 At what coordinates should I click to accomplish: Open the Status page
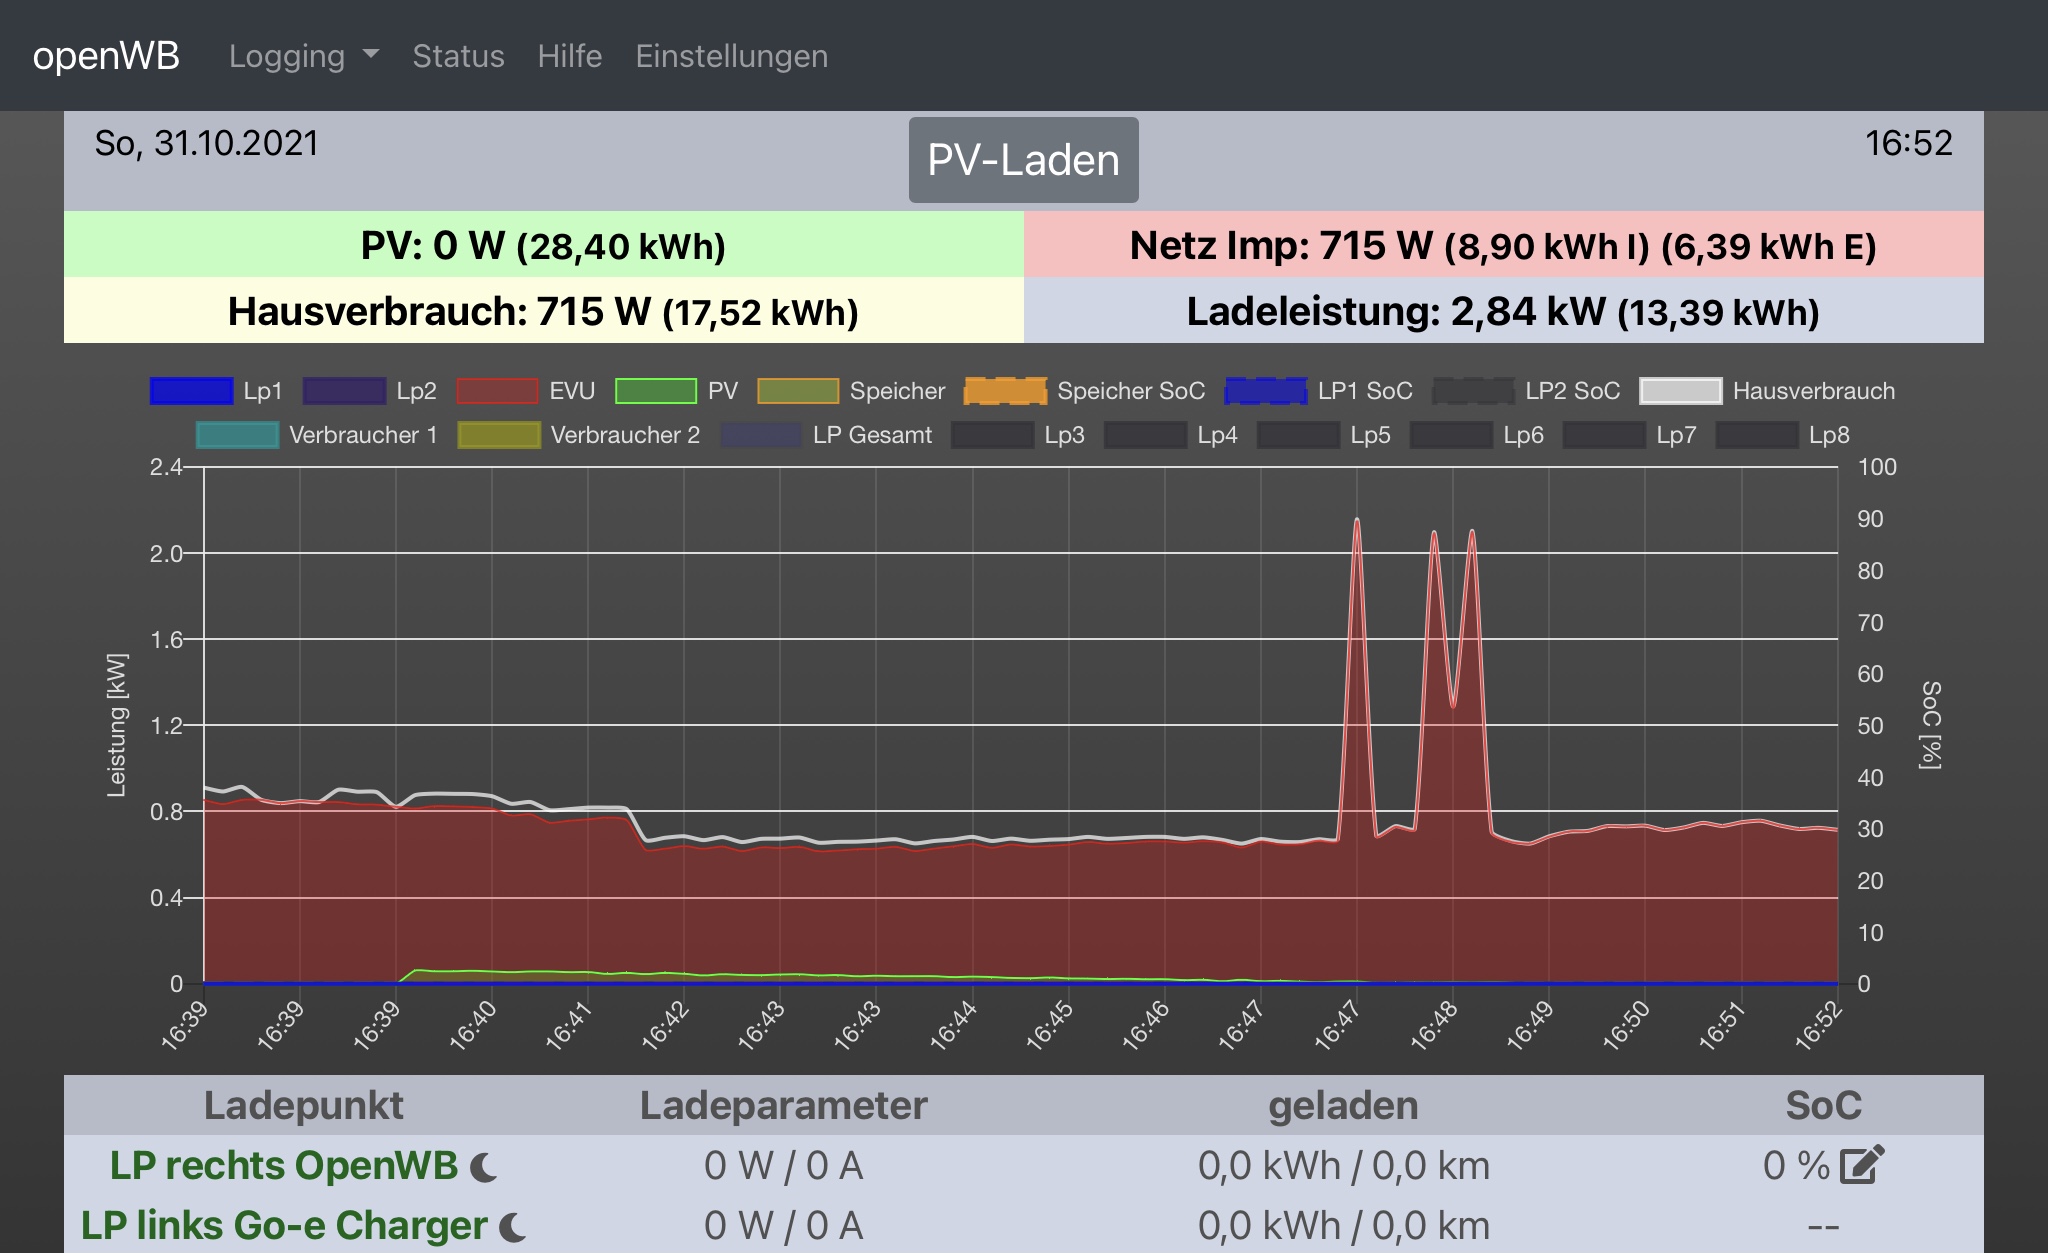458,56
